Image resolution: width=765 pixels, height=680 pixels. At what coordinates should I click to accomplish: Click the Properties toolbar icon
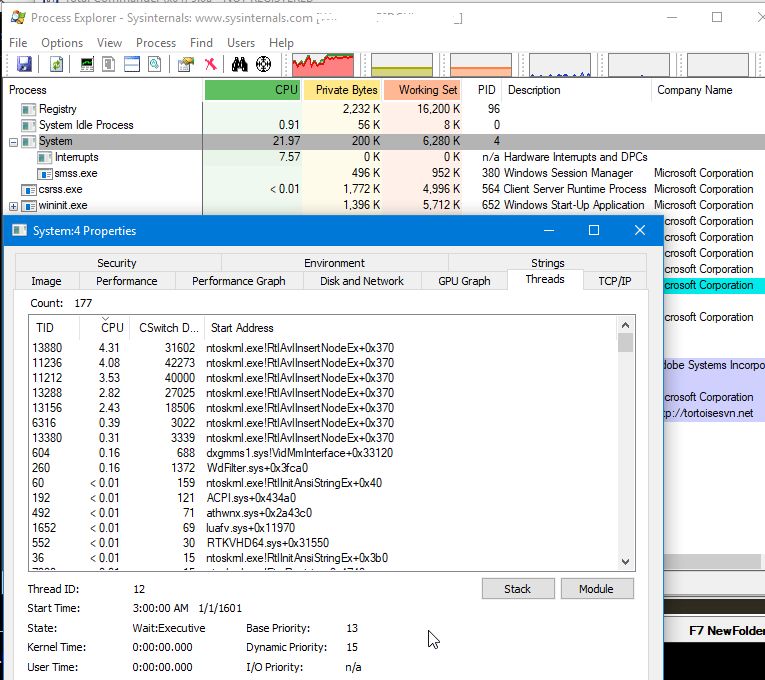click(186, 64)
